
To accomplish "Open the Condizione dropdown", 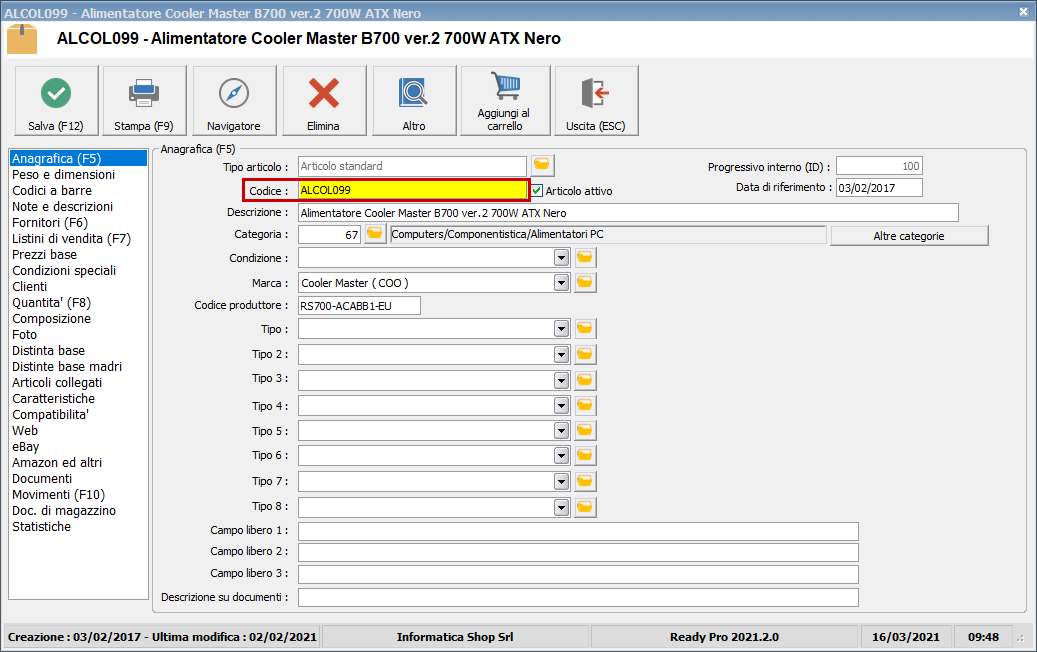I will point(561,257).
